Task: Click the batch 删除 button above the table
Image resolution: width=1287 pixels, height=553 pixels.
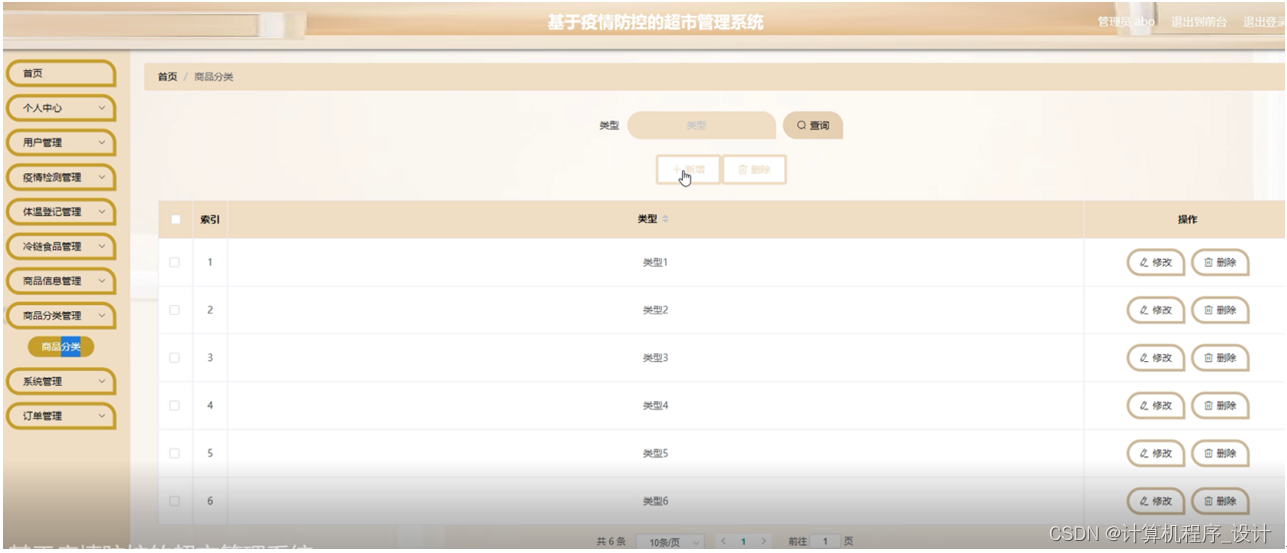Action: [x=754, y=170]
